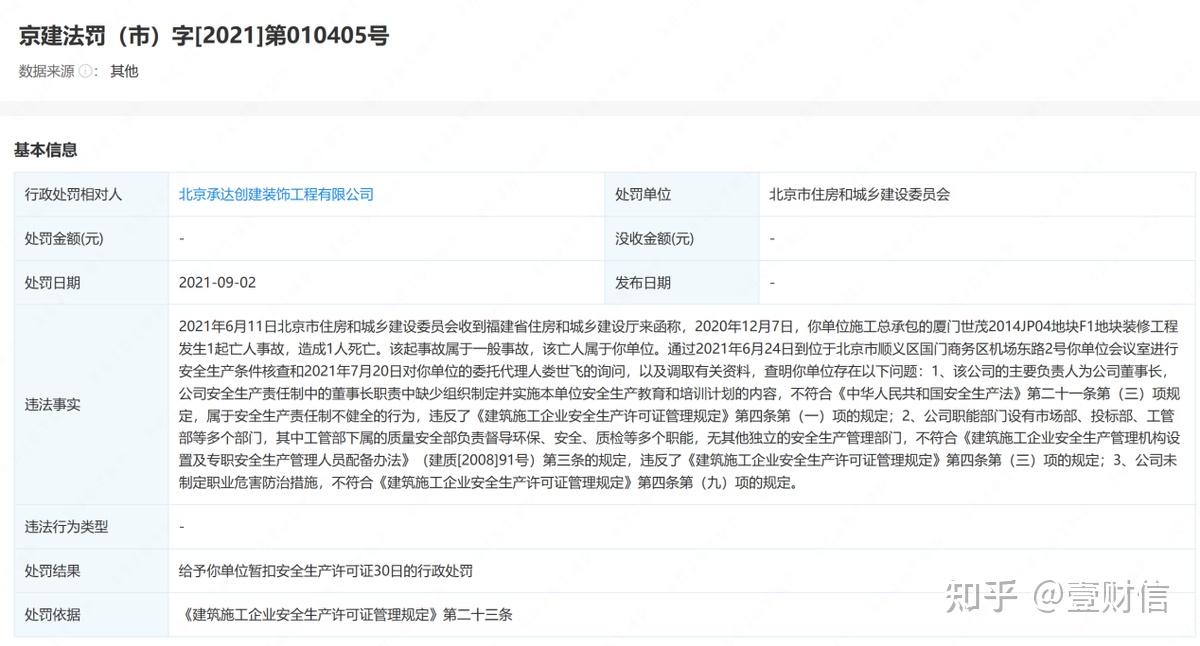Select the 北京市住房和城乡建设委员会 value cell
Viewport: 1200px width, 646px height.
pyautogui.click(x=859, y=194)
